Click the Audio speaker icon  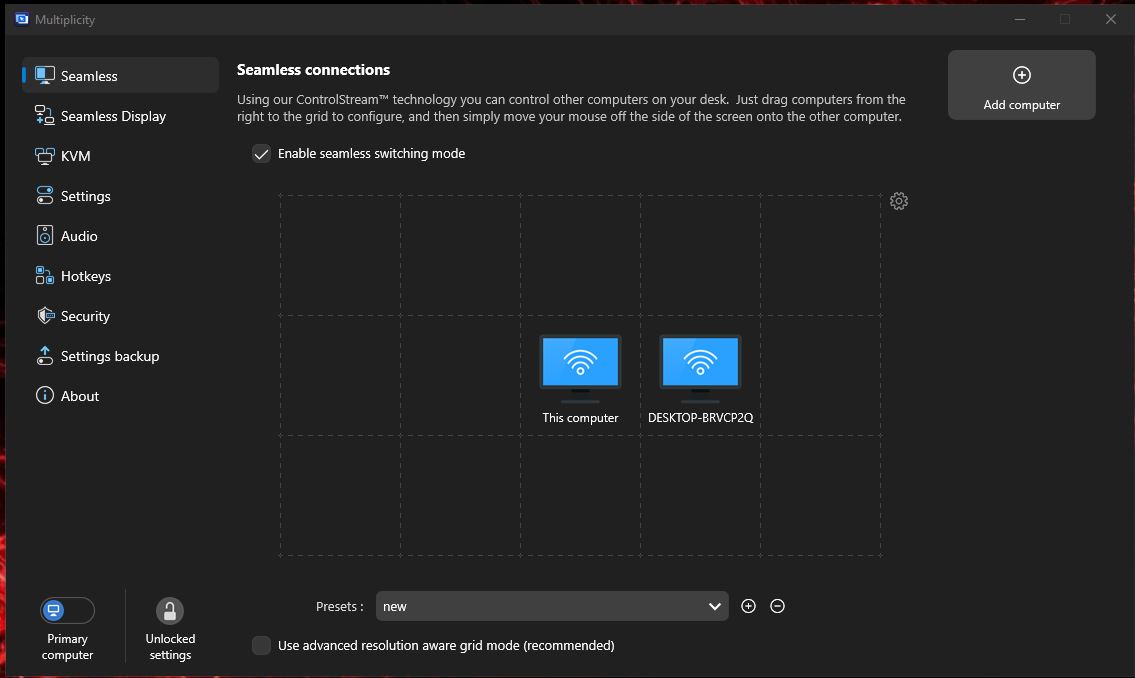coord(45,235)
